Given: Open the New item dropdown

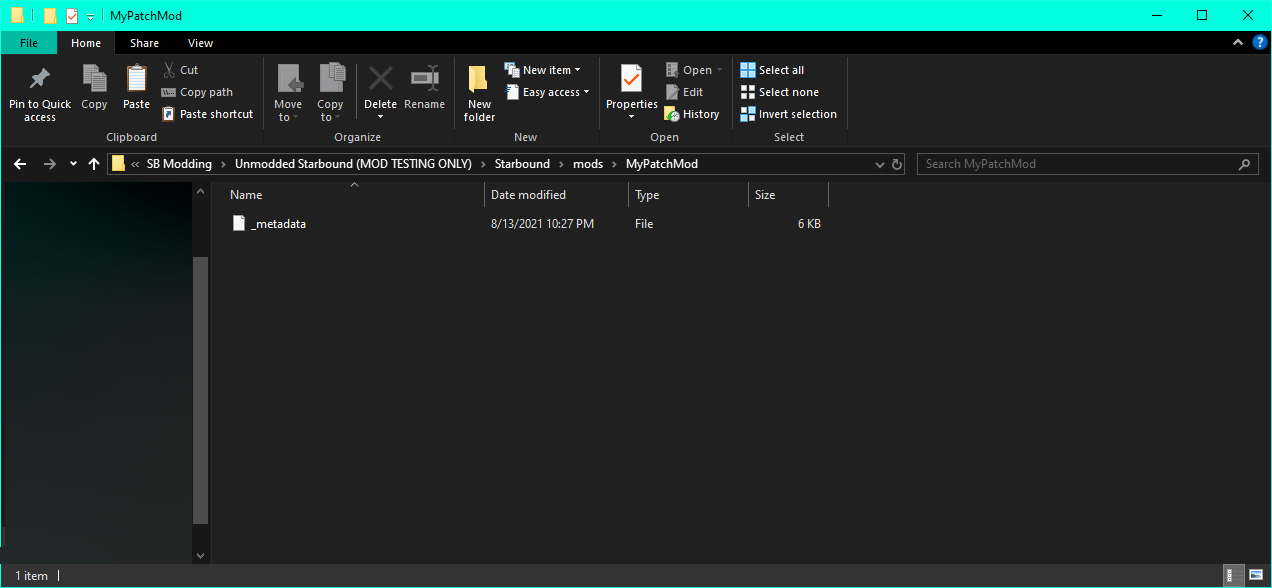Looking at the screenshot, I should 543,70.
